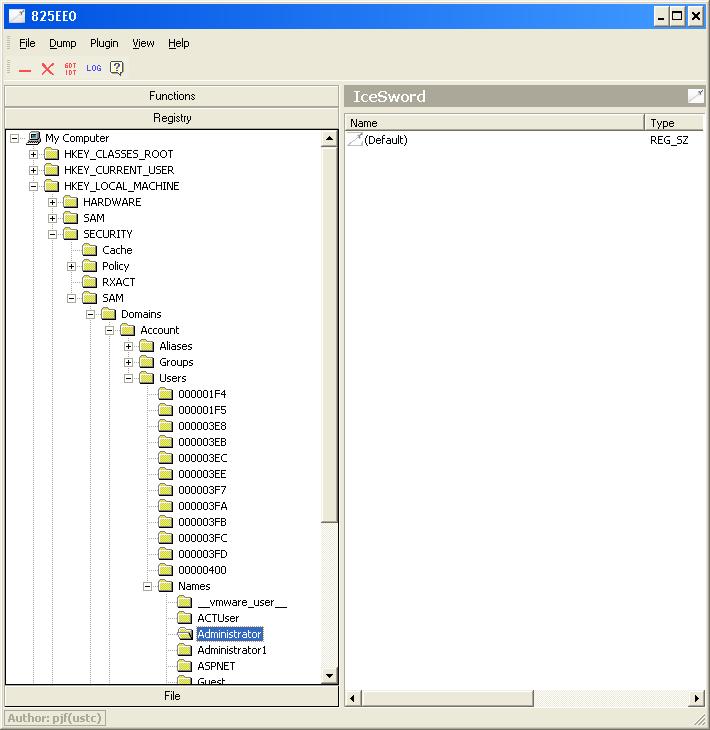Collapse the Names key
This screenshot has width=710, height=730.
point(148,586)
